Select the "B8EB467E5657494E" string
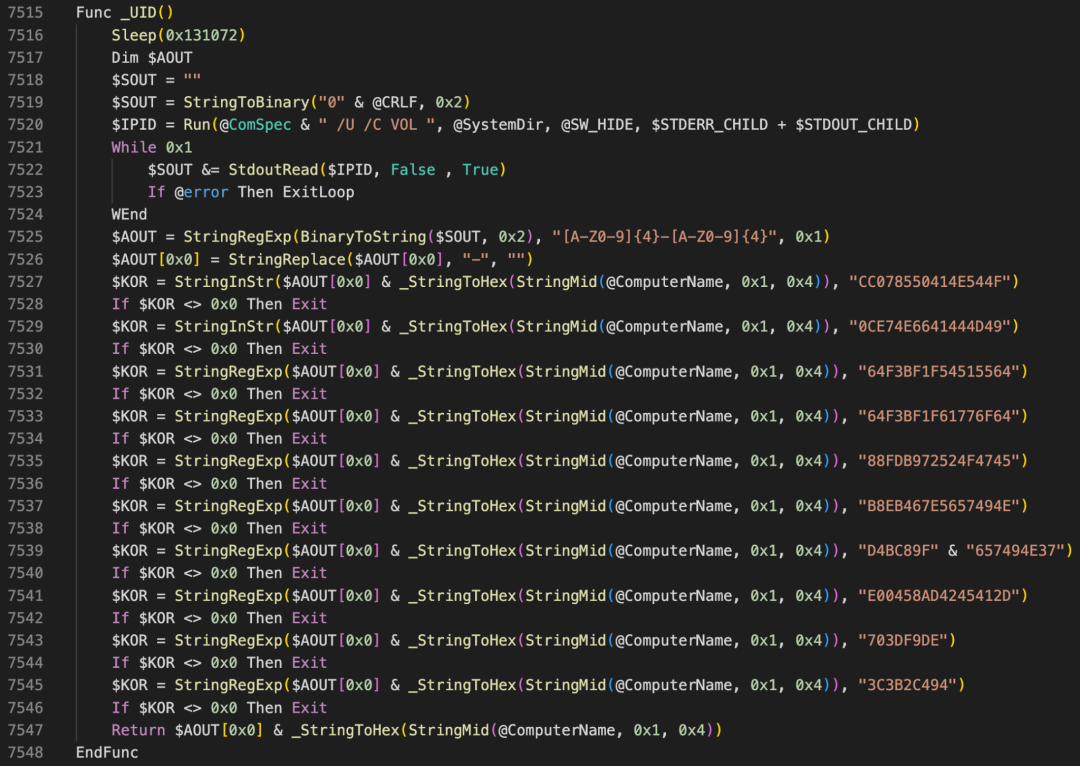Image resolution: width=1080 pixels, height=766 pixels. 939,506
